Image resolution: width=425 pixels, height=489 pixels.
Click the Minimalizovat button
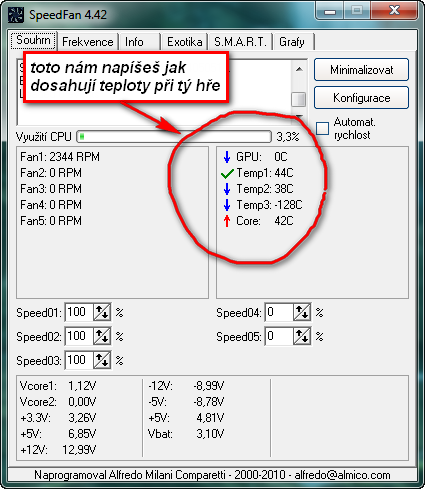[x=361, y=70]
